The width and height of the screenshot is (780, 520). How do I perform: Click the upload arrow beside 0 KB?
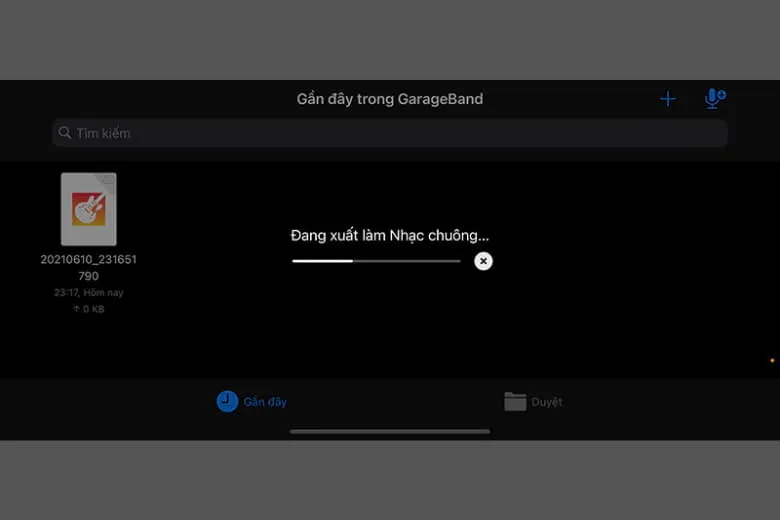[x=76, y=309]
